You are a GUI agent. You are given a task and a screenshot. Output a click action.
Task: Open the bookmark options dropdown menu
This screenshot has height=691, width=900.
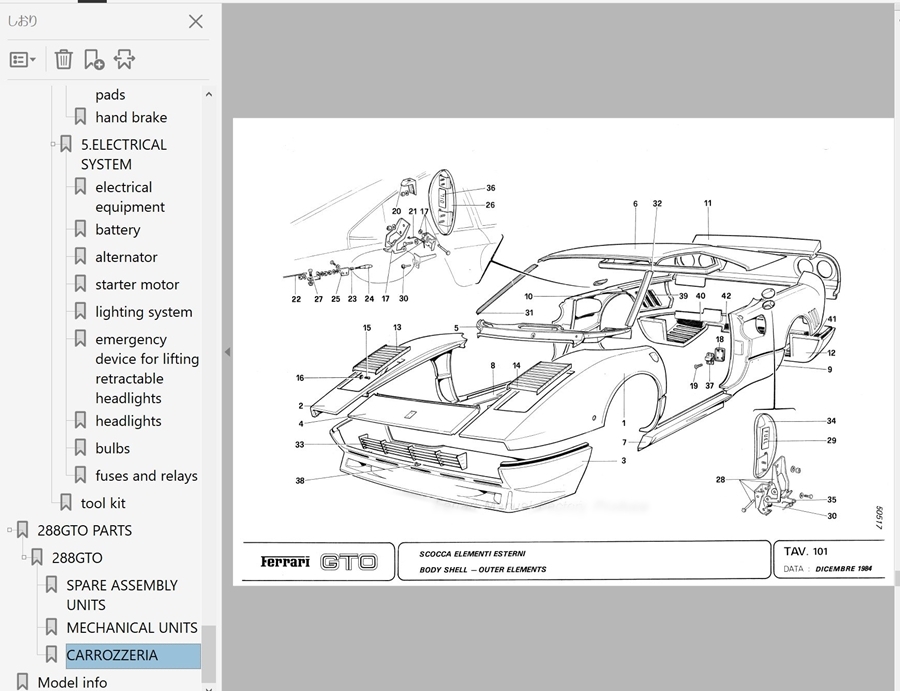(23, 59)
